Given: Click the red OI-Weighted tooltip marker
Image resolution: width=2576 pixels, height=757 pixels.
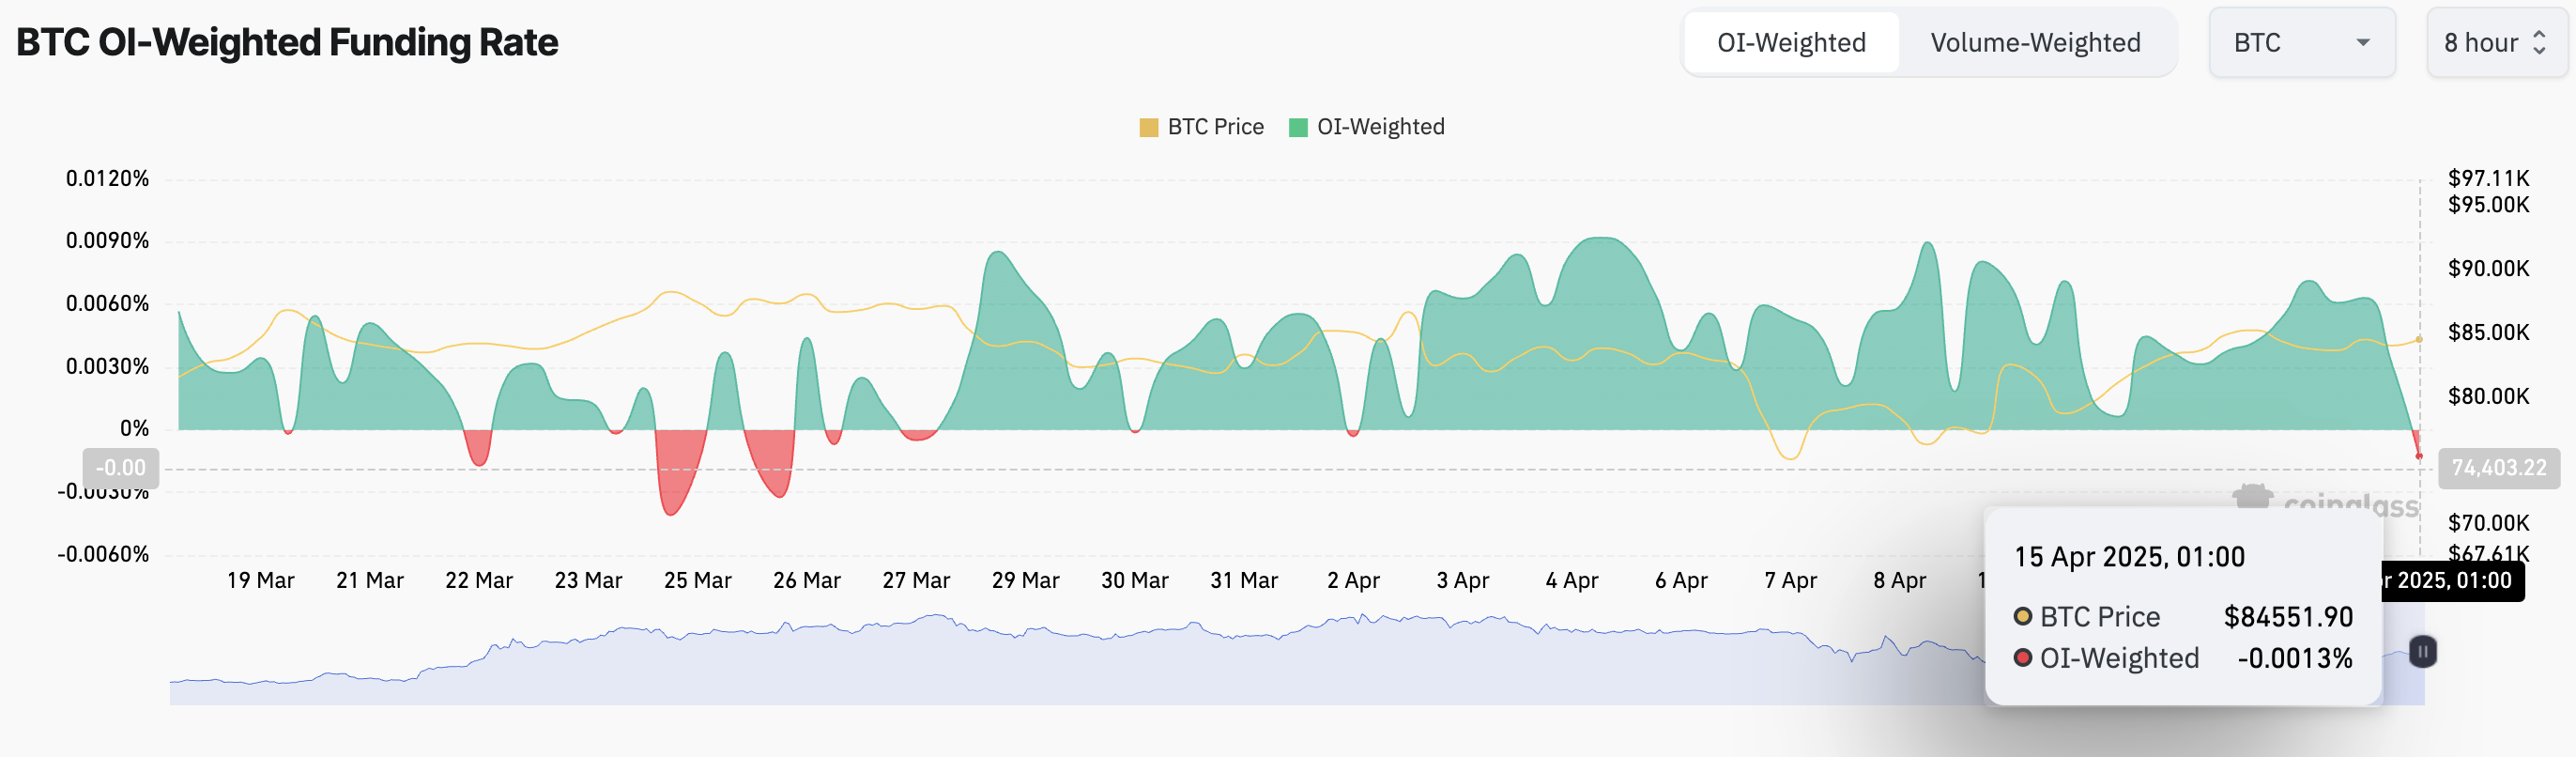Looking at the screenshot, I should point(2022,658).
